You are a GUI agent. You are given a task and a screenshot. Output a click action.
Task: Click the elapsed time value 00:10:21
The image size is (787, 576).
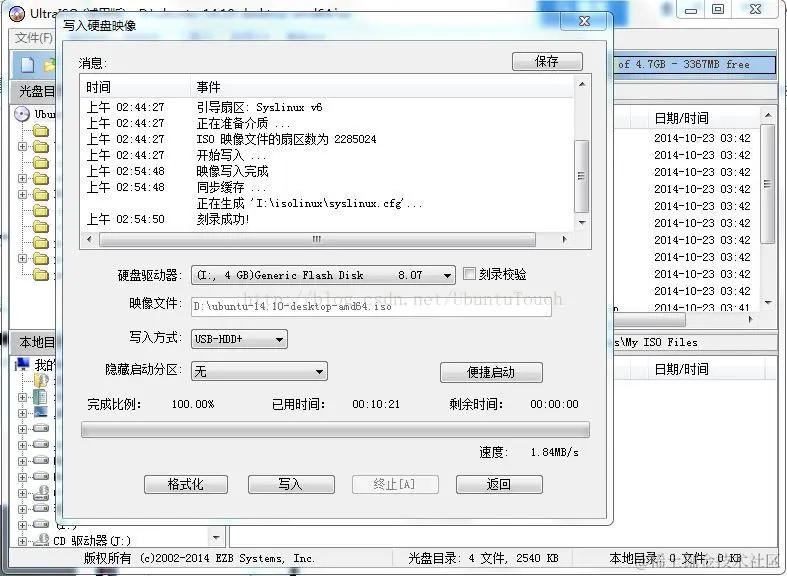(376, 404)
